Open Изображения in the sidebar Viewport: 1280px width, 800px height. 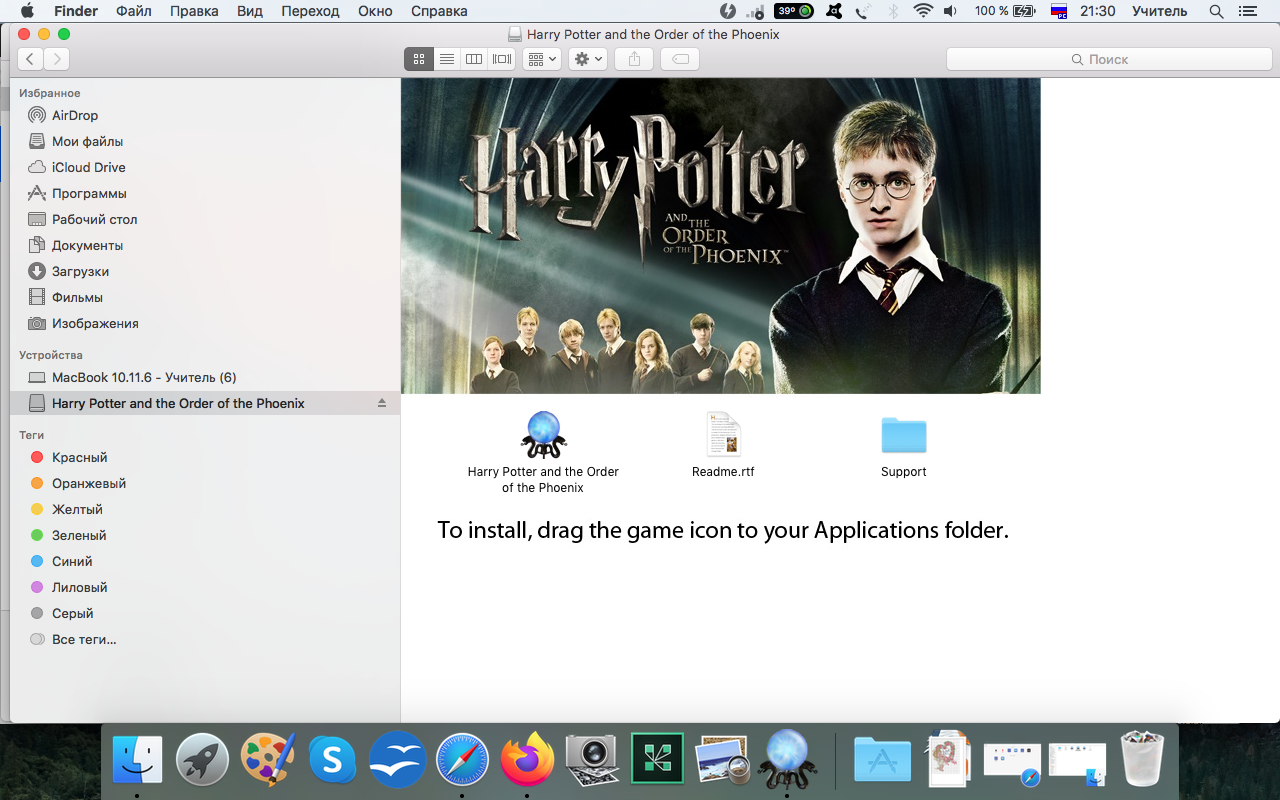[95, 323]
